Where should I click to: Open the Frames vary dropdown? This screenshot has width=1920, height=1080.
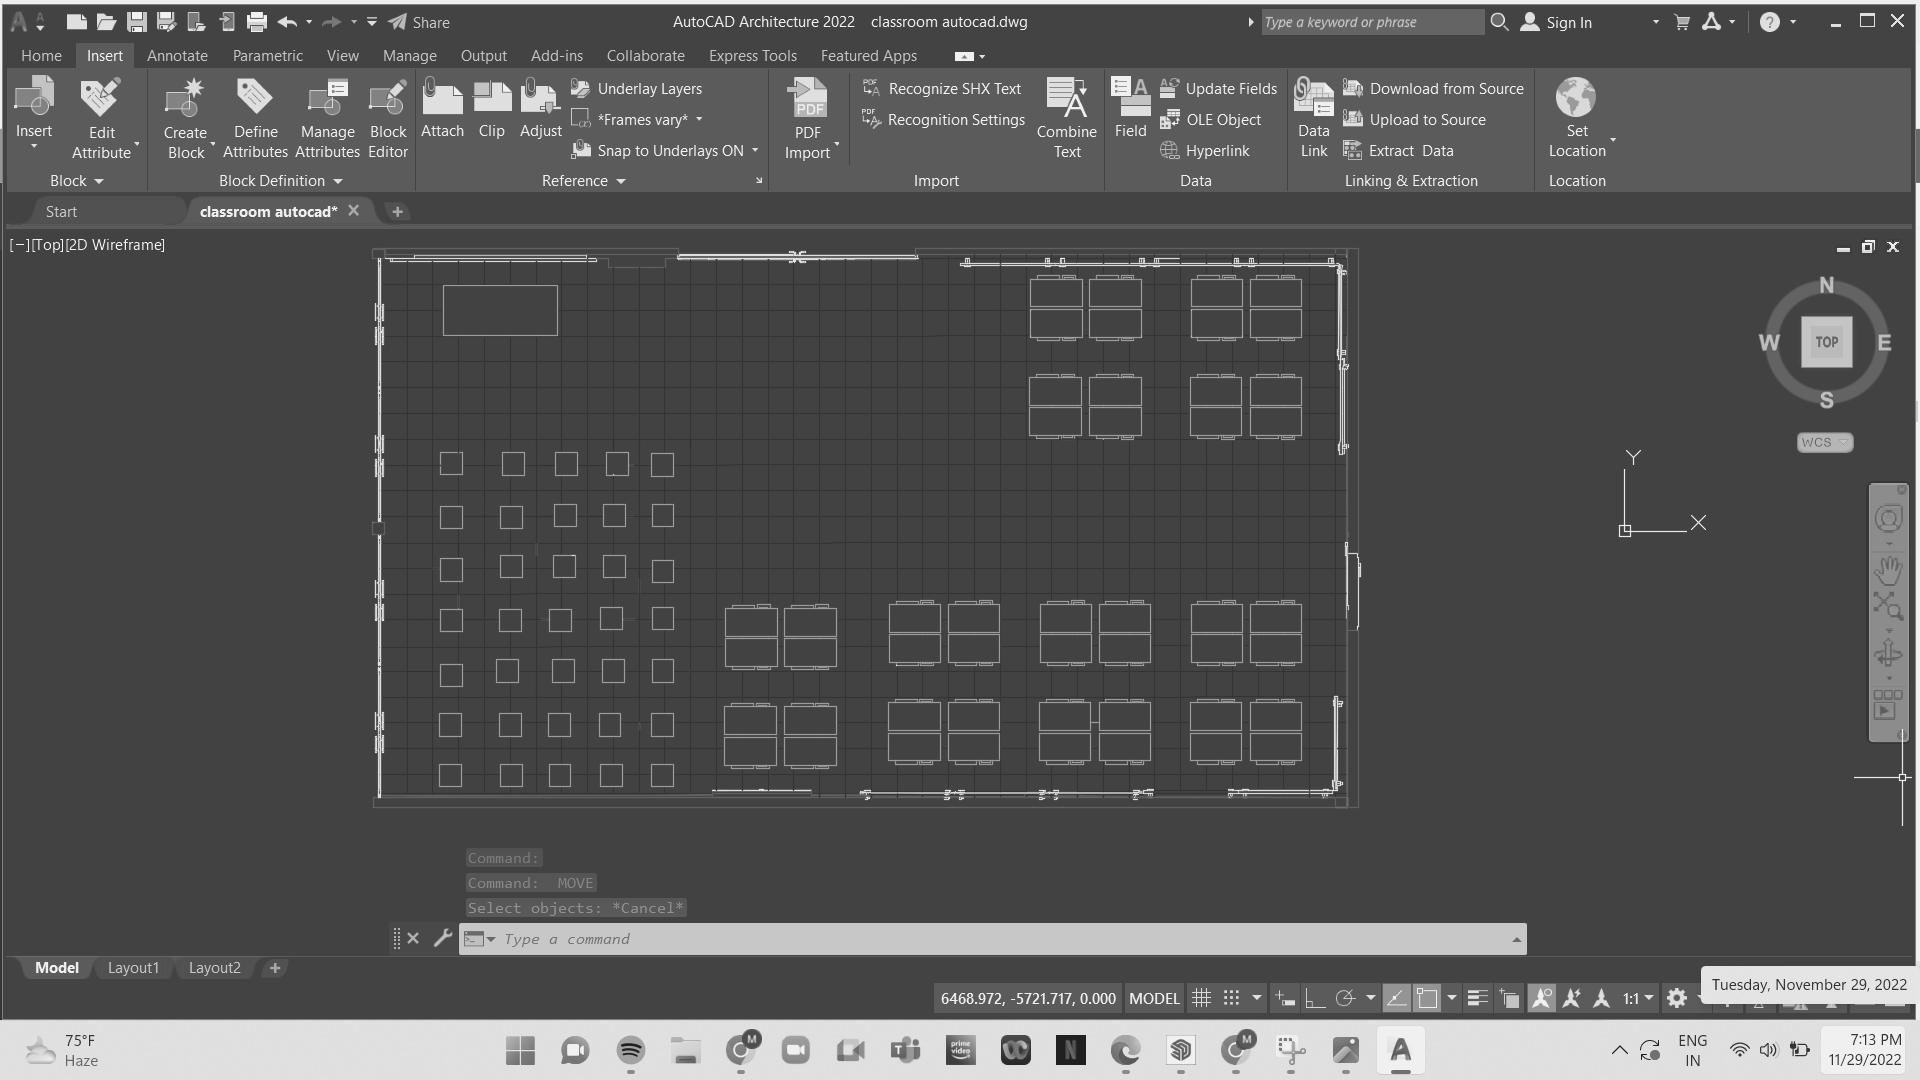(699, 120)
